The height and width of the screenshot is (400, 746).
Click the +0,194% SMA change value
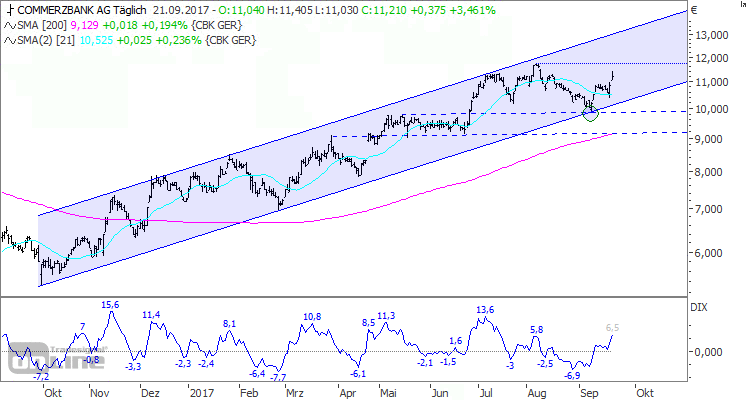164,25
